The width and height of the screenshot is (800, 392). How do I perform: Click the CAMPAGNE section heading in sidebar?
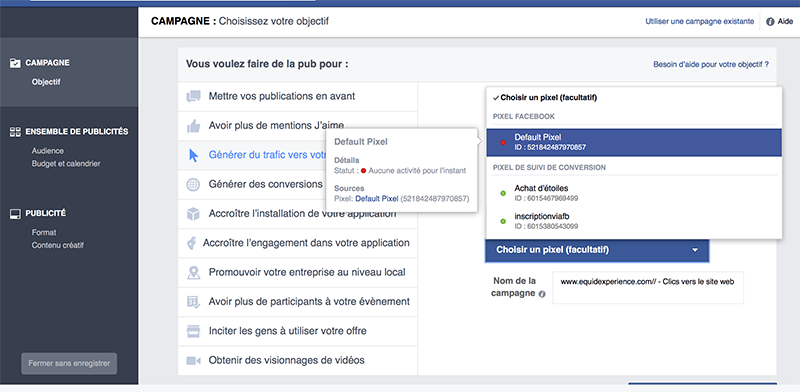point(47,63)
